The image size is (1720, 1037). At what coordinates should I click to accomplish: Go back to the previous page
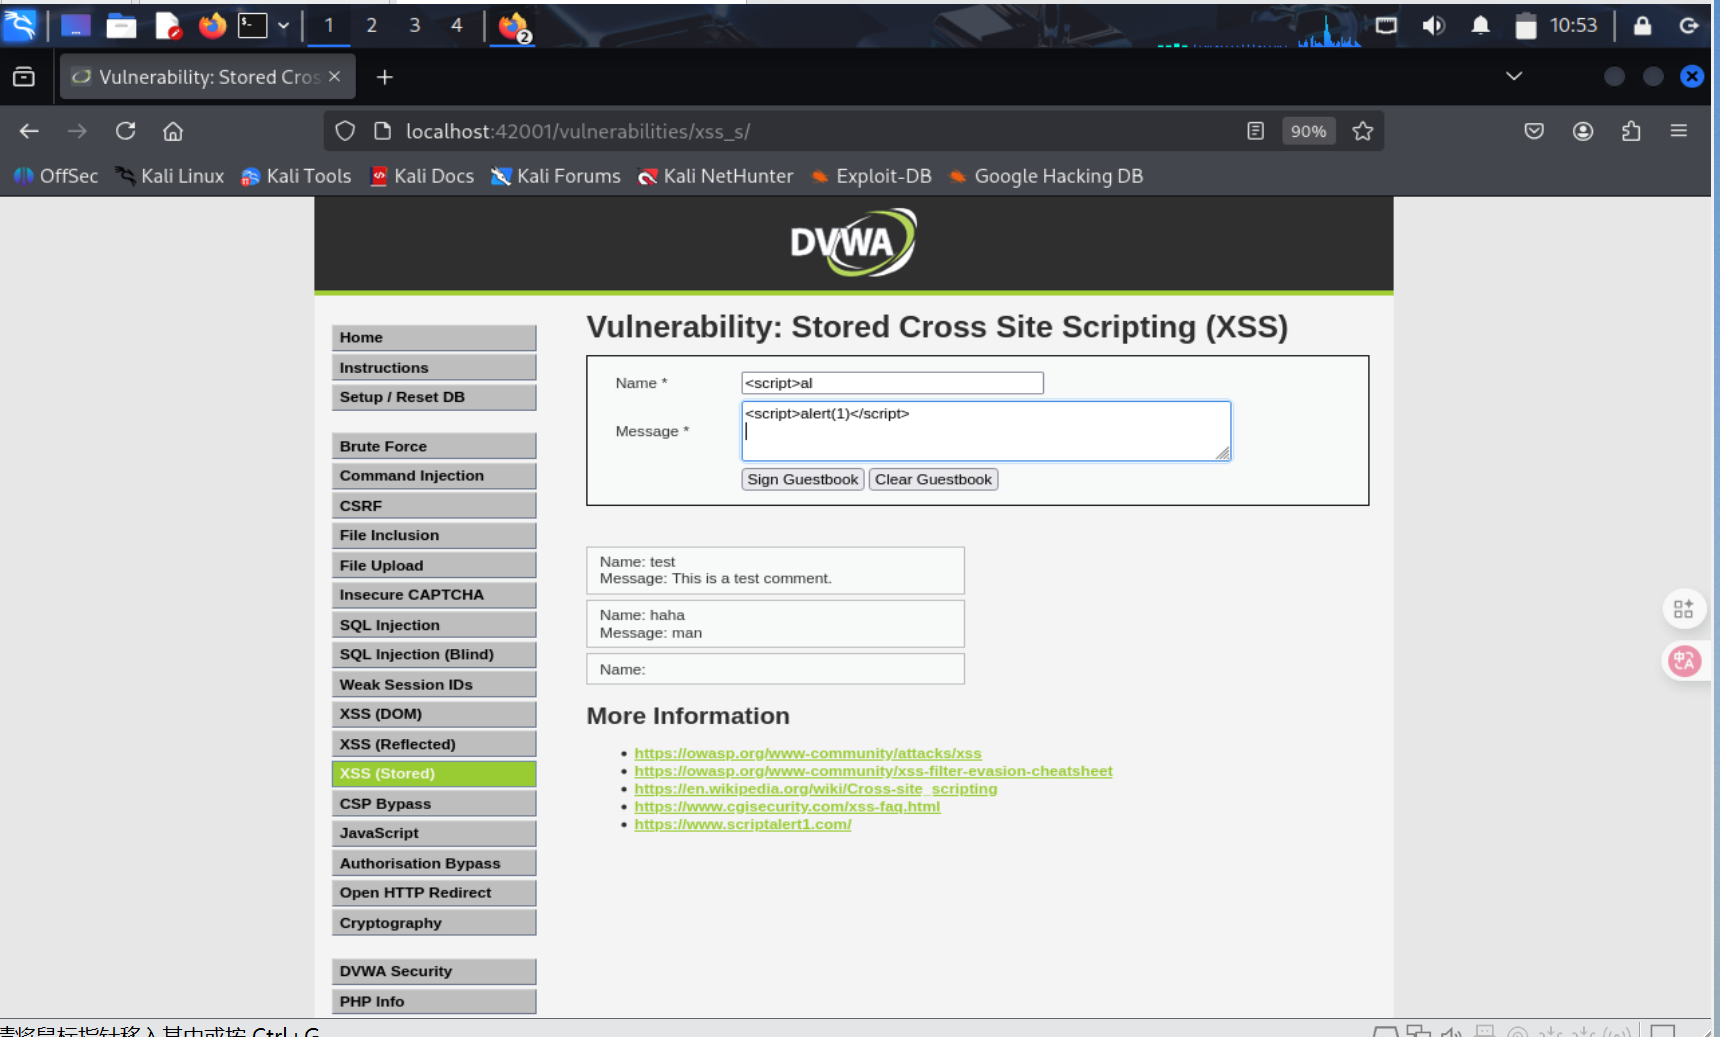29,131
